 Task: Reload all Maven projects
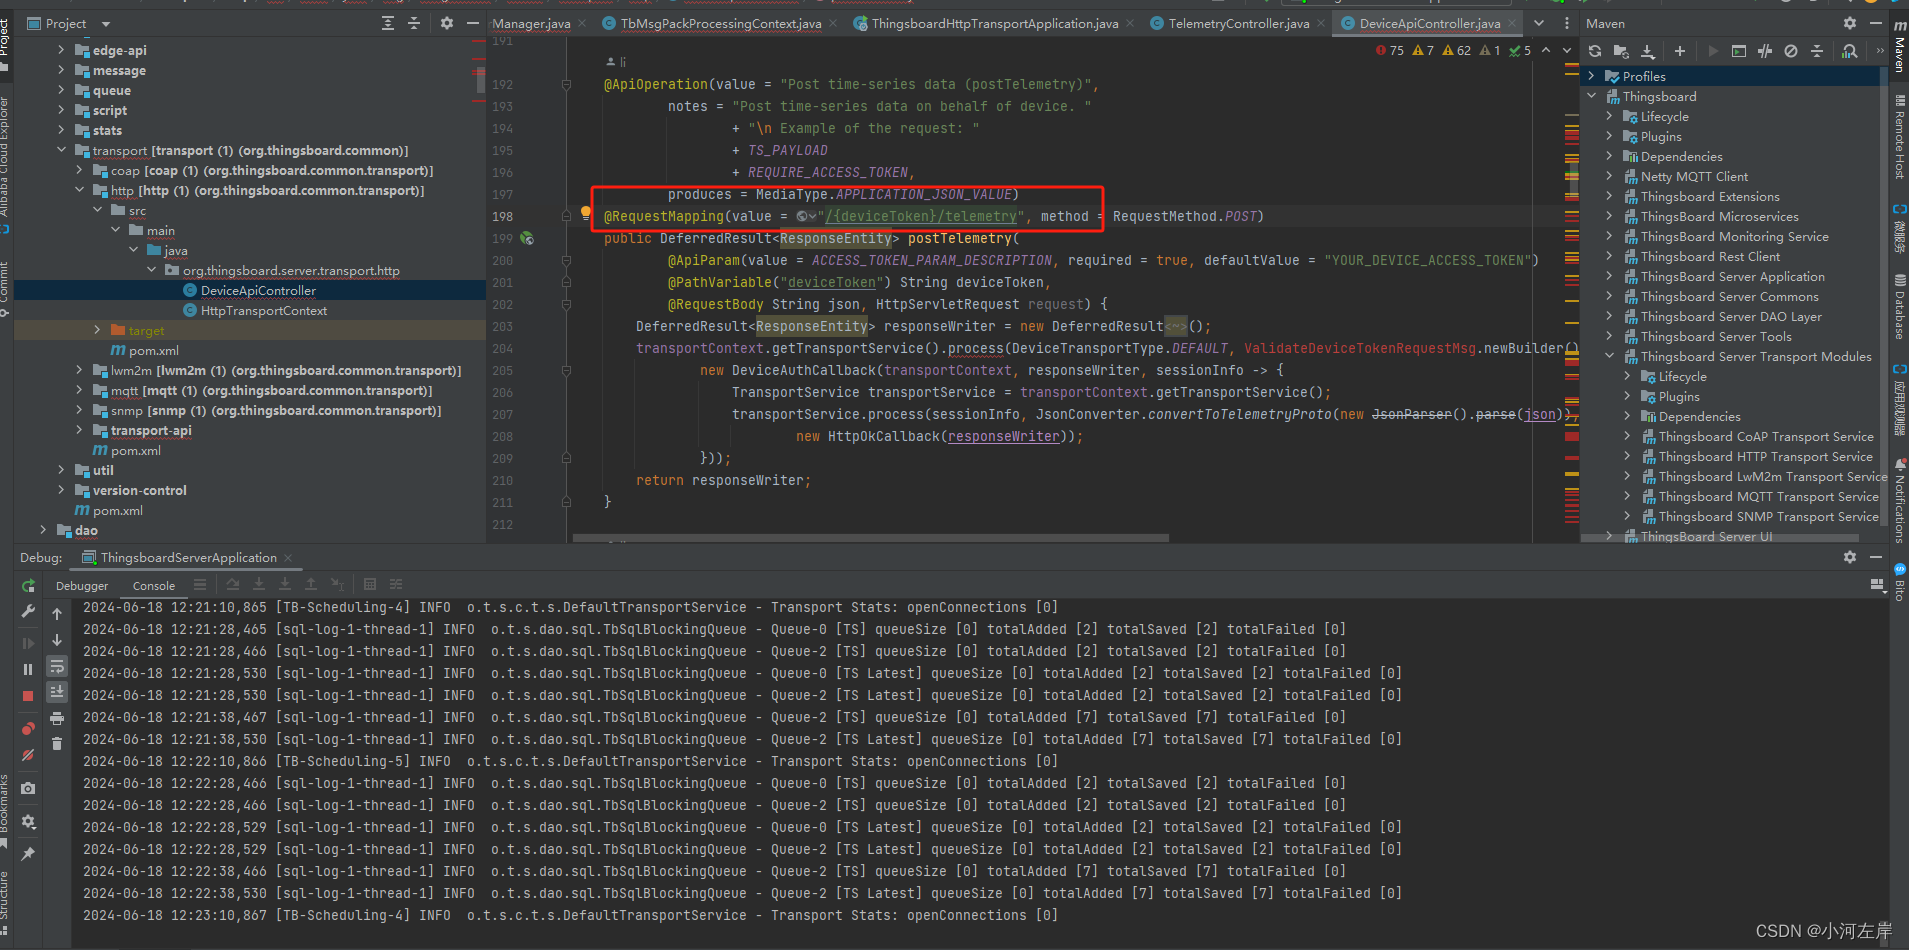click(x=1595, y=51)
